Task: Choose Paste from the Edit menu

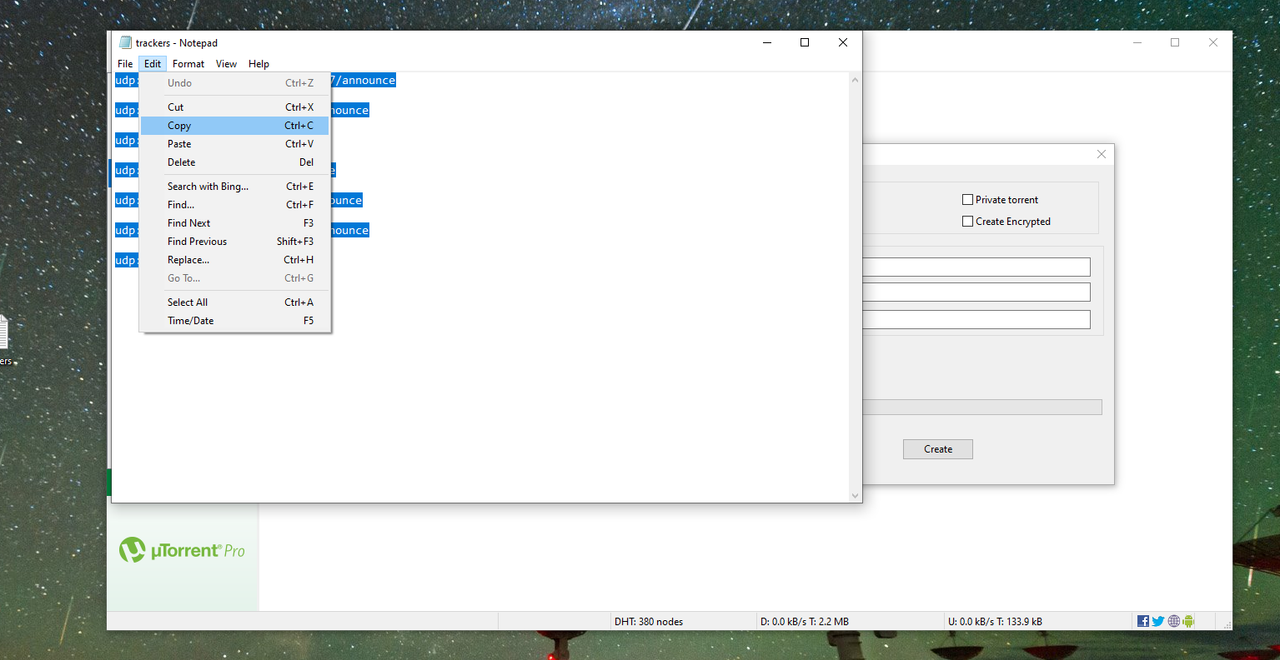Action: (x=235, y=144)
